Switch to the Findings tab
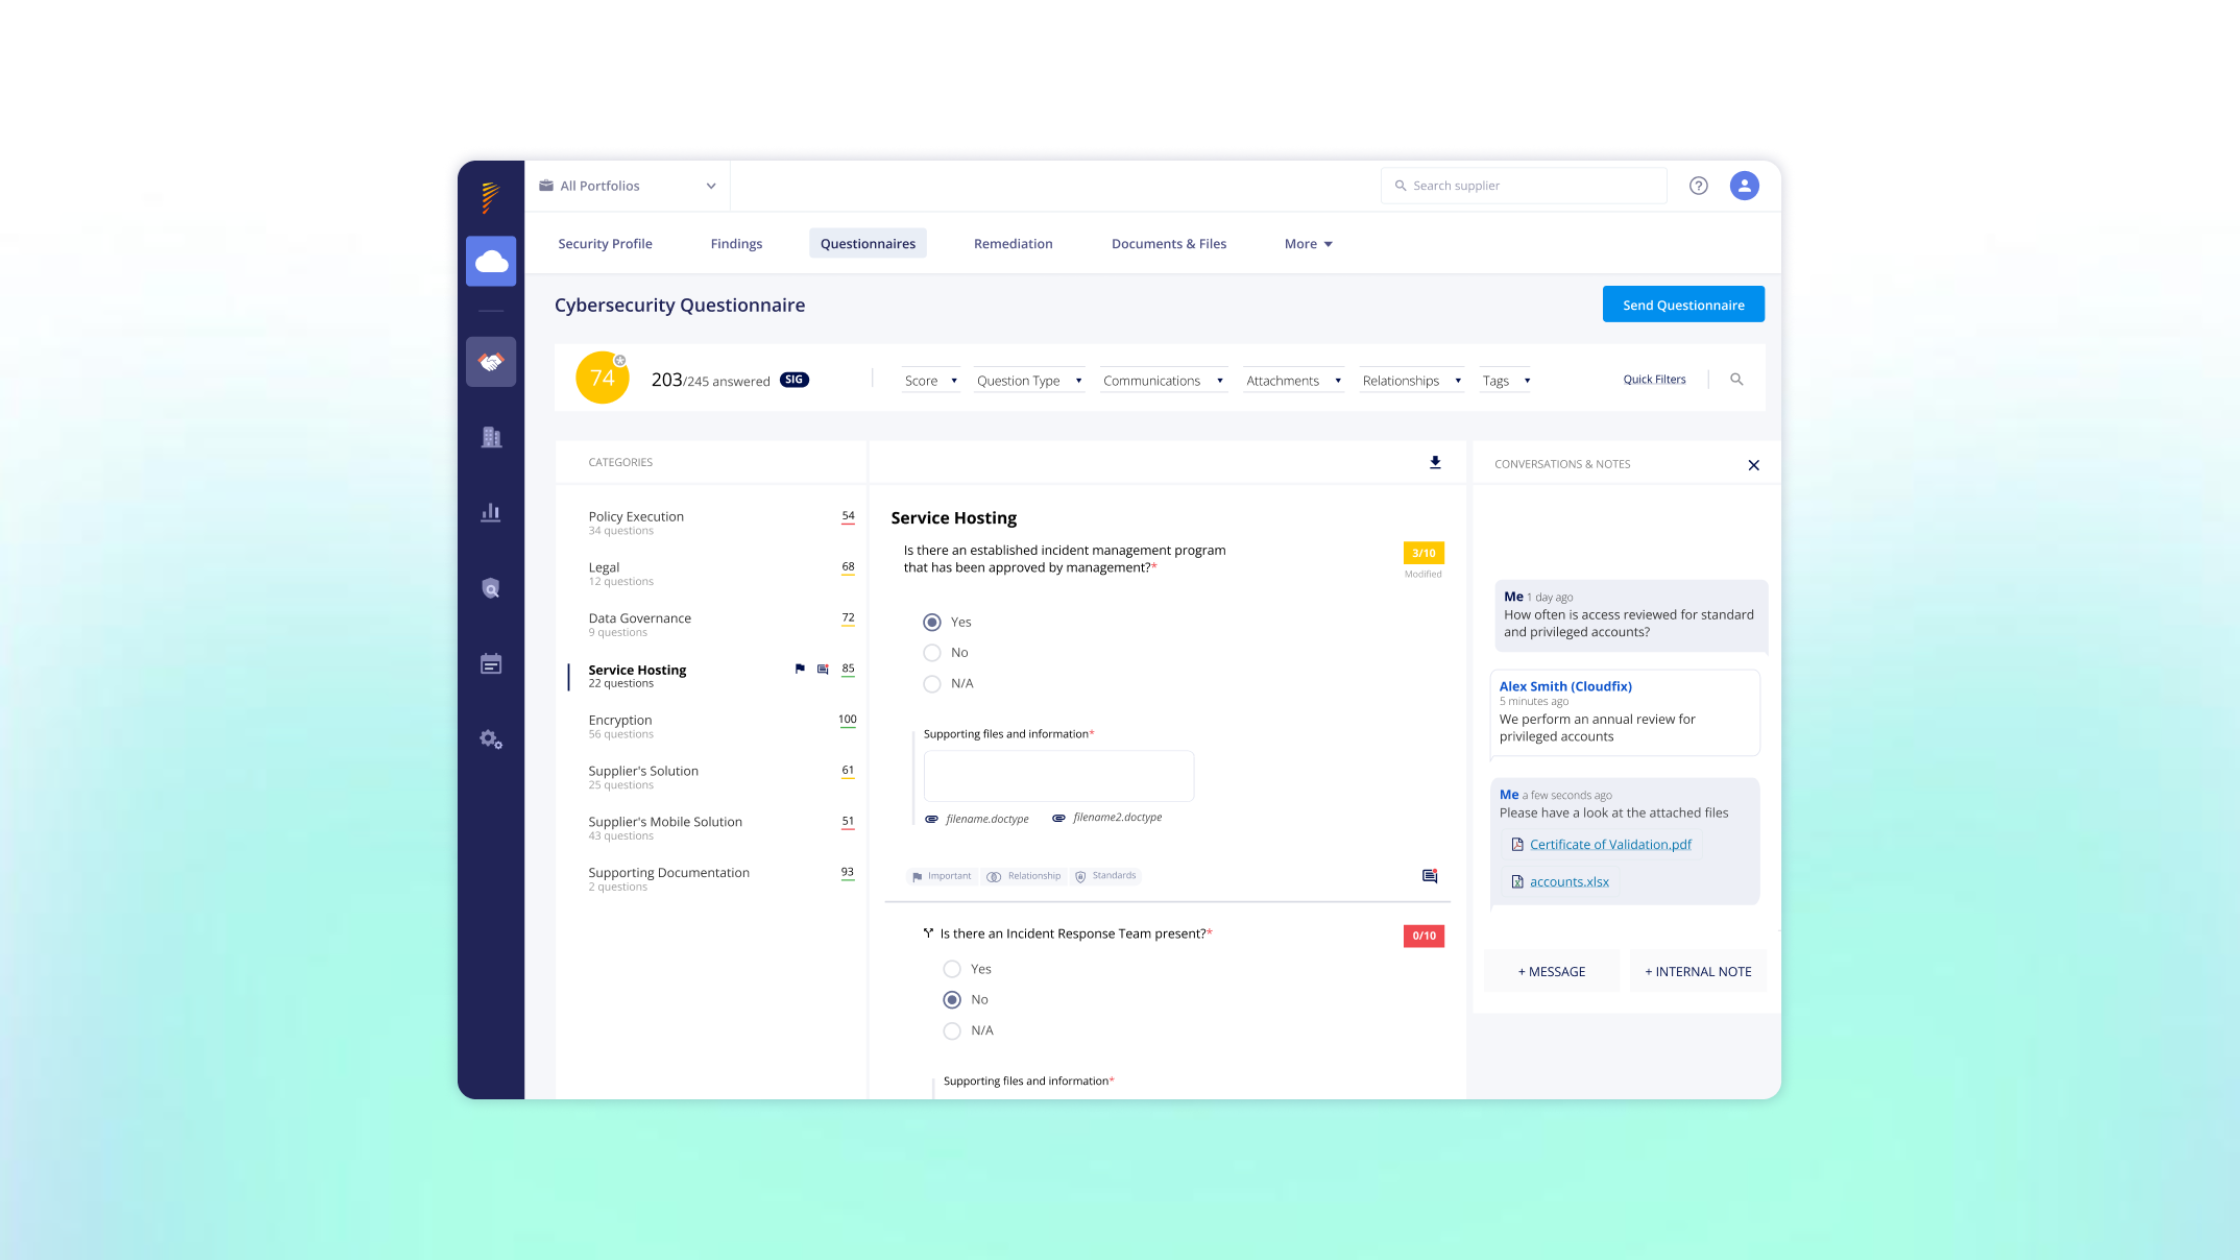Image resolution: width=2240 pixels, height=1260 pixels. (736, 244)
